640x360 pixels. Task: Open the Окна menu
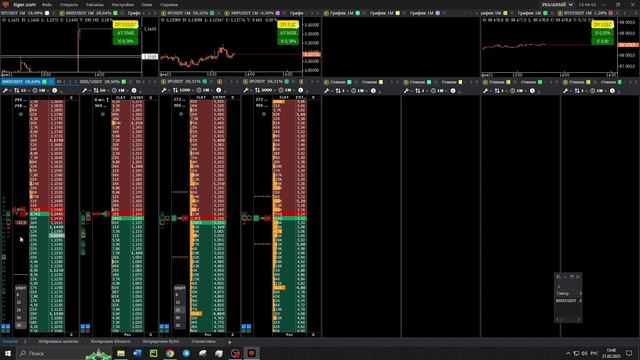pos(147,5)
